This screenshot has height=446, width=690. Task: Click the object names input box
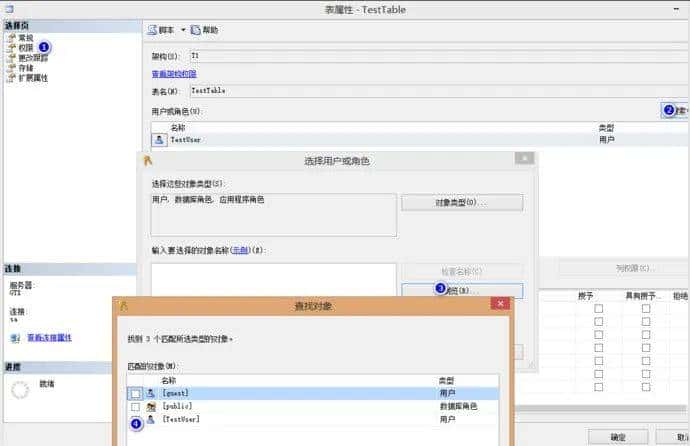point(274,280)
